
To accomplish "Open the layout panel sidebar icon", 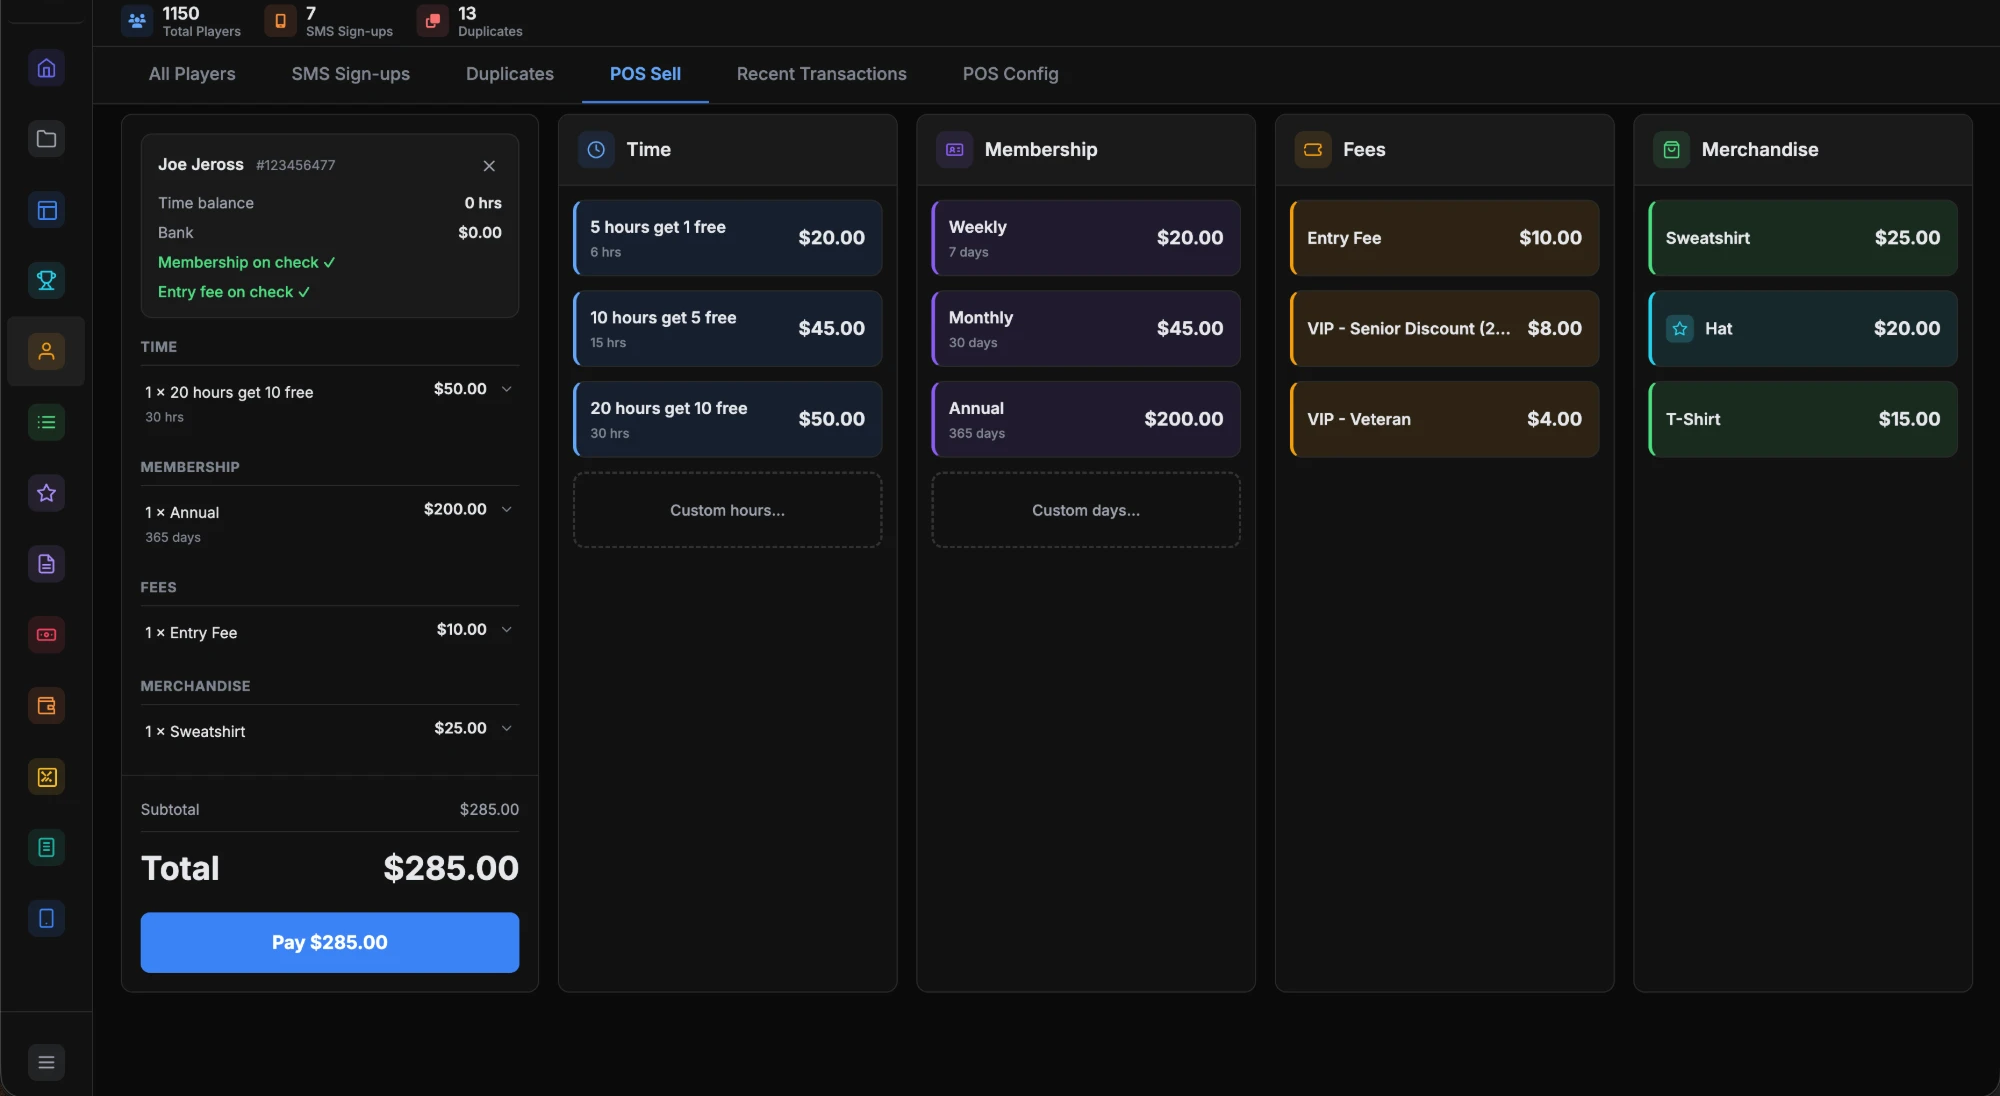I will pyautogui.click(x=46, y=210).
